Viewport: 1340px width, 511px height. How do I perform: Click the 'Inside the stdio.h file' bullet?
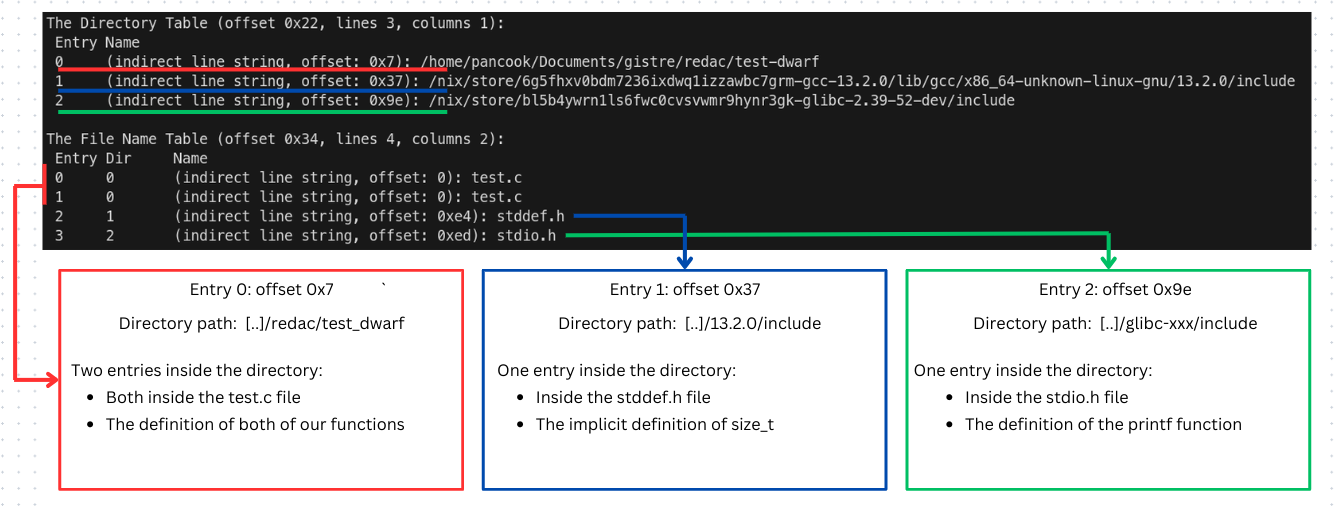point(1046,397)
